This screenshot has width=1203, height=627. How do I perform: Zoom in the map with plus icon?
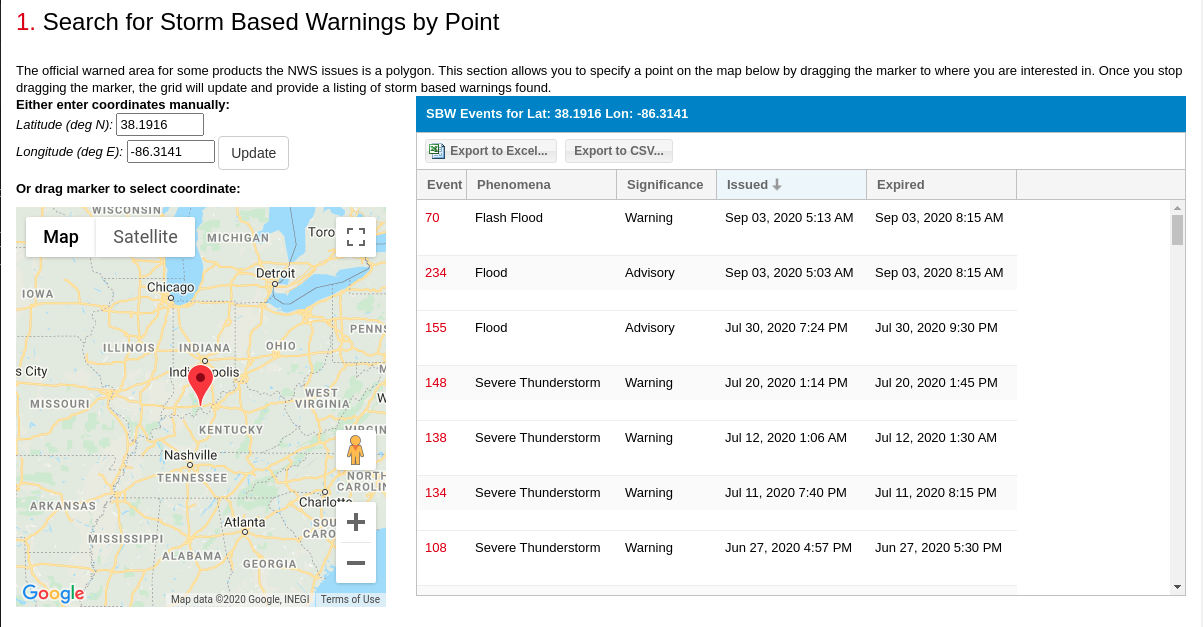(x=355, y=522)
